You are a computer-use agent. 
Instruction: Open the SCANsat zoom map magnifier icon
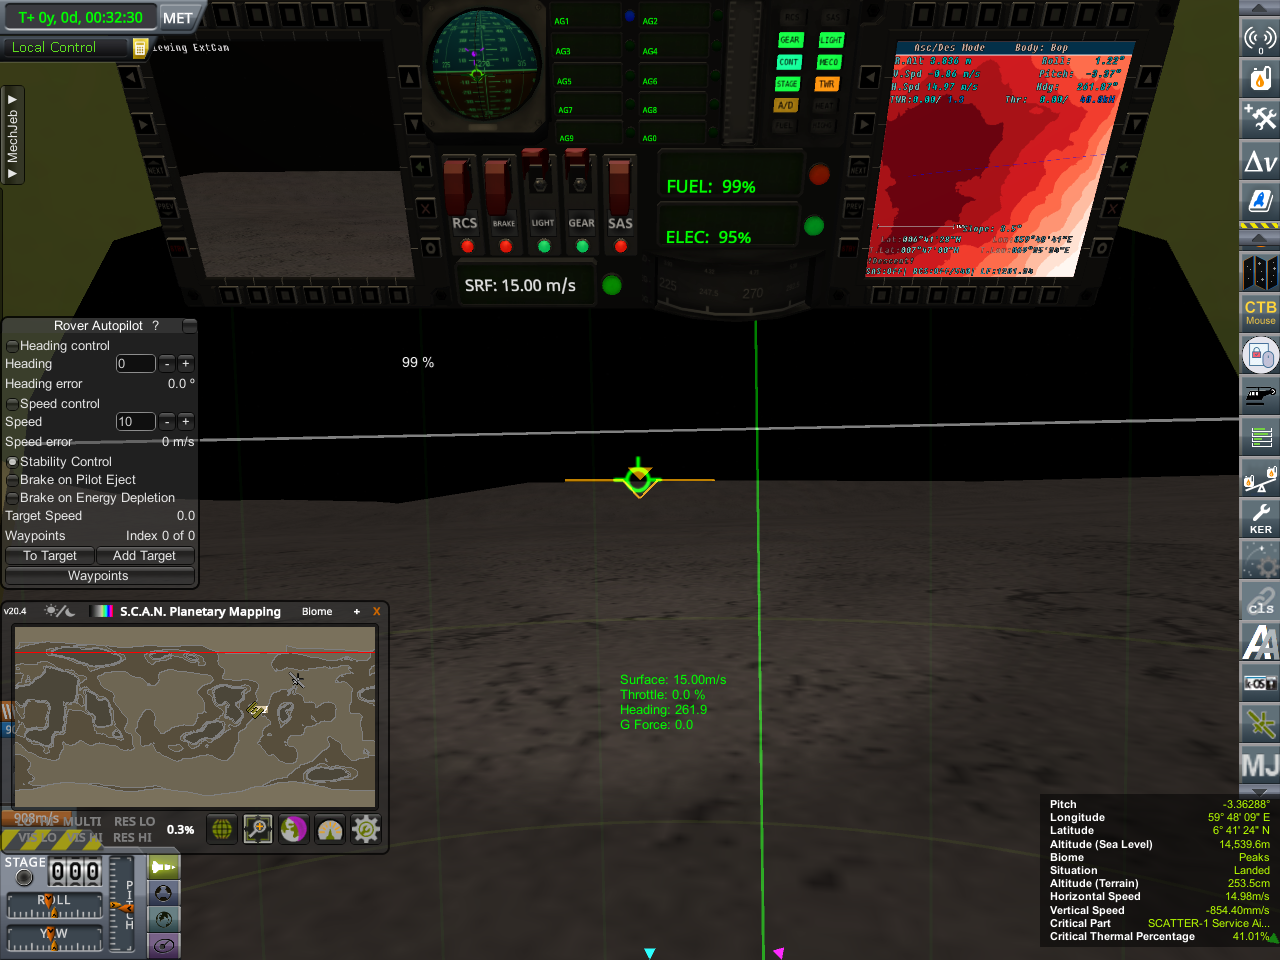(x=258, y=829)
